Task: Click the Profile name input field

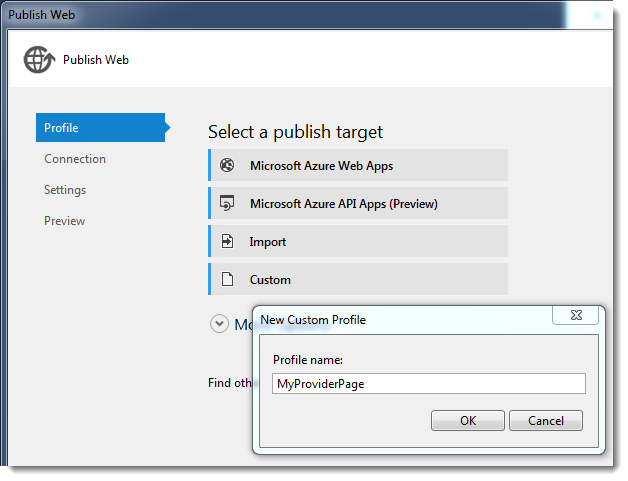Action: [429, 384]
